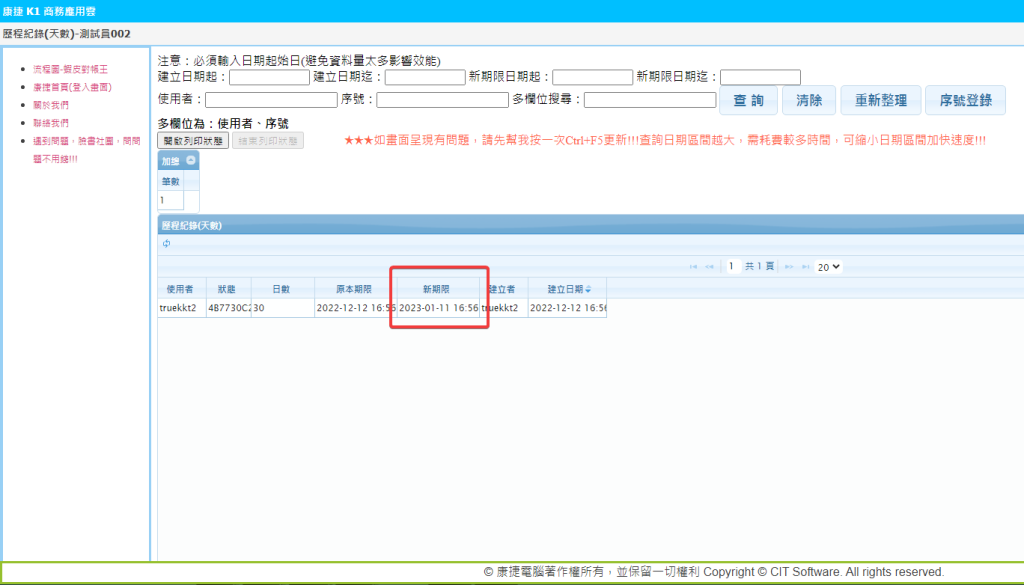Open 康捷首頁(登入畫面) link

click(71, 87)
